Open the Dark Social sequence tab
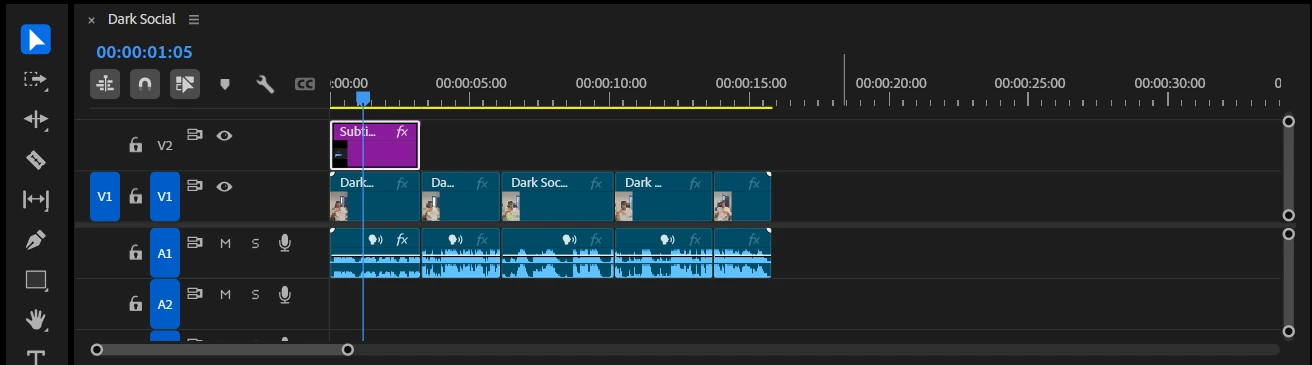 click(x=141, y=19)
